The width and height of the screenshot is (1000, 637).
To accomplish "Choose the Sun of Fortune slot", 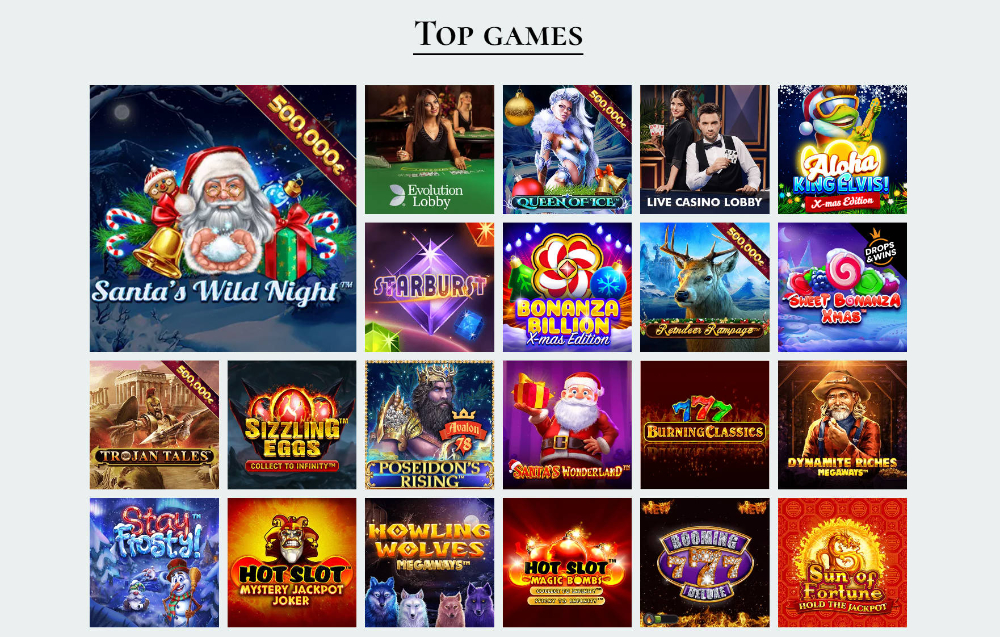I will (842, 562).
